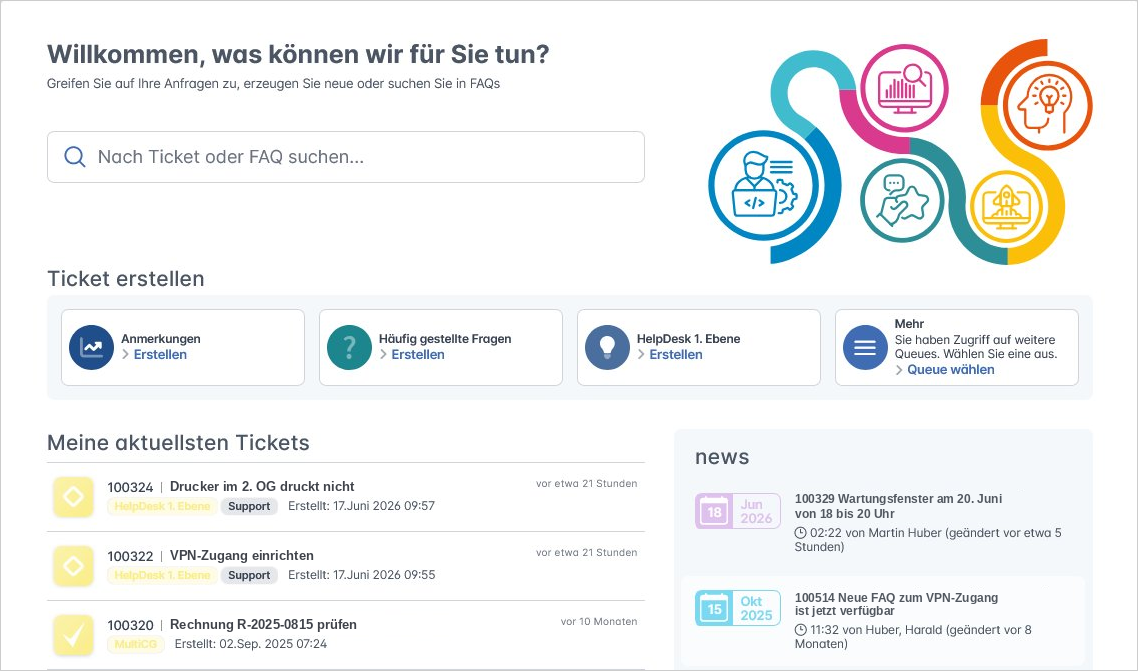Click the 'news' heading
Screen dimensions: 1138x671
pyautogui.click(x=722, y=457)
